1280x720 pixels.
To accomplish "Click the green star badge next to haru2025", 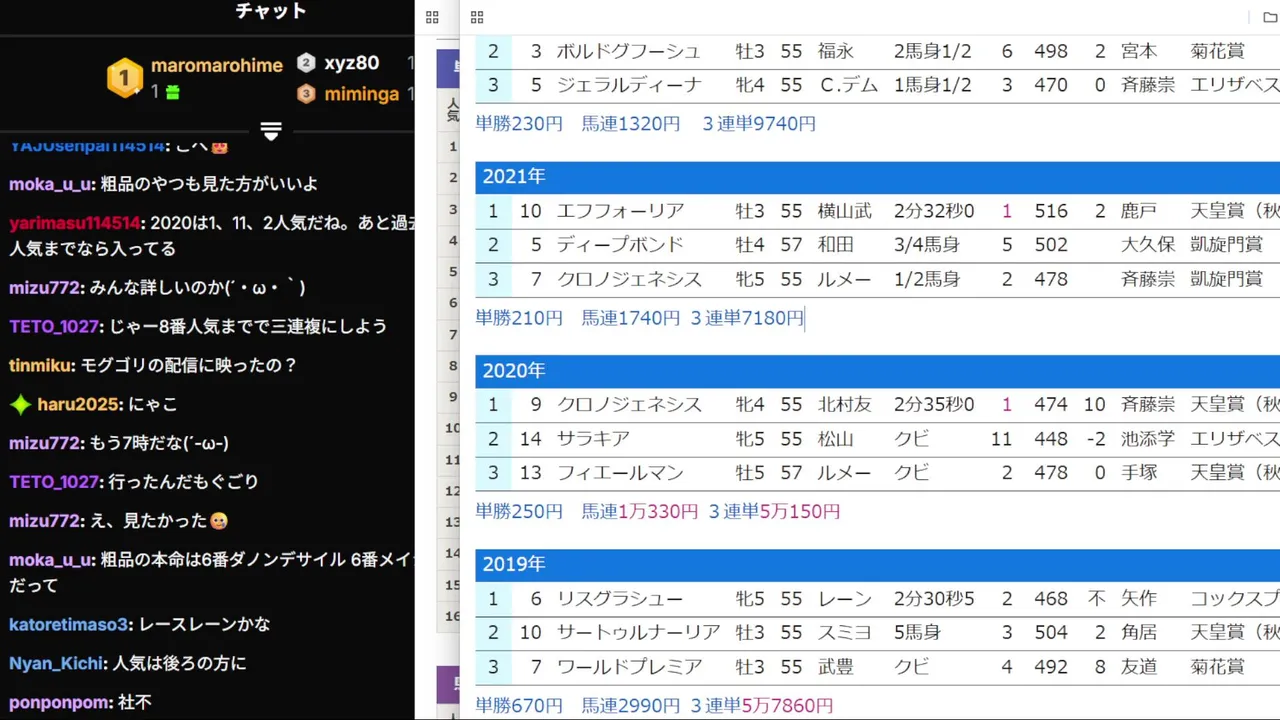I will pyautogui.click(x=21, y=404).
